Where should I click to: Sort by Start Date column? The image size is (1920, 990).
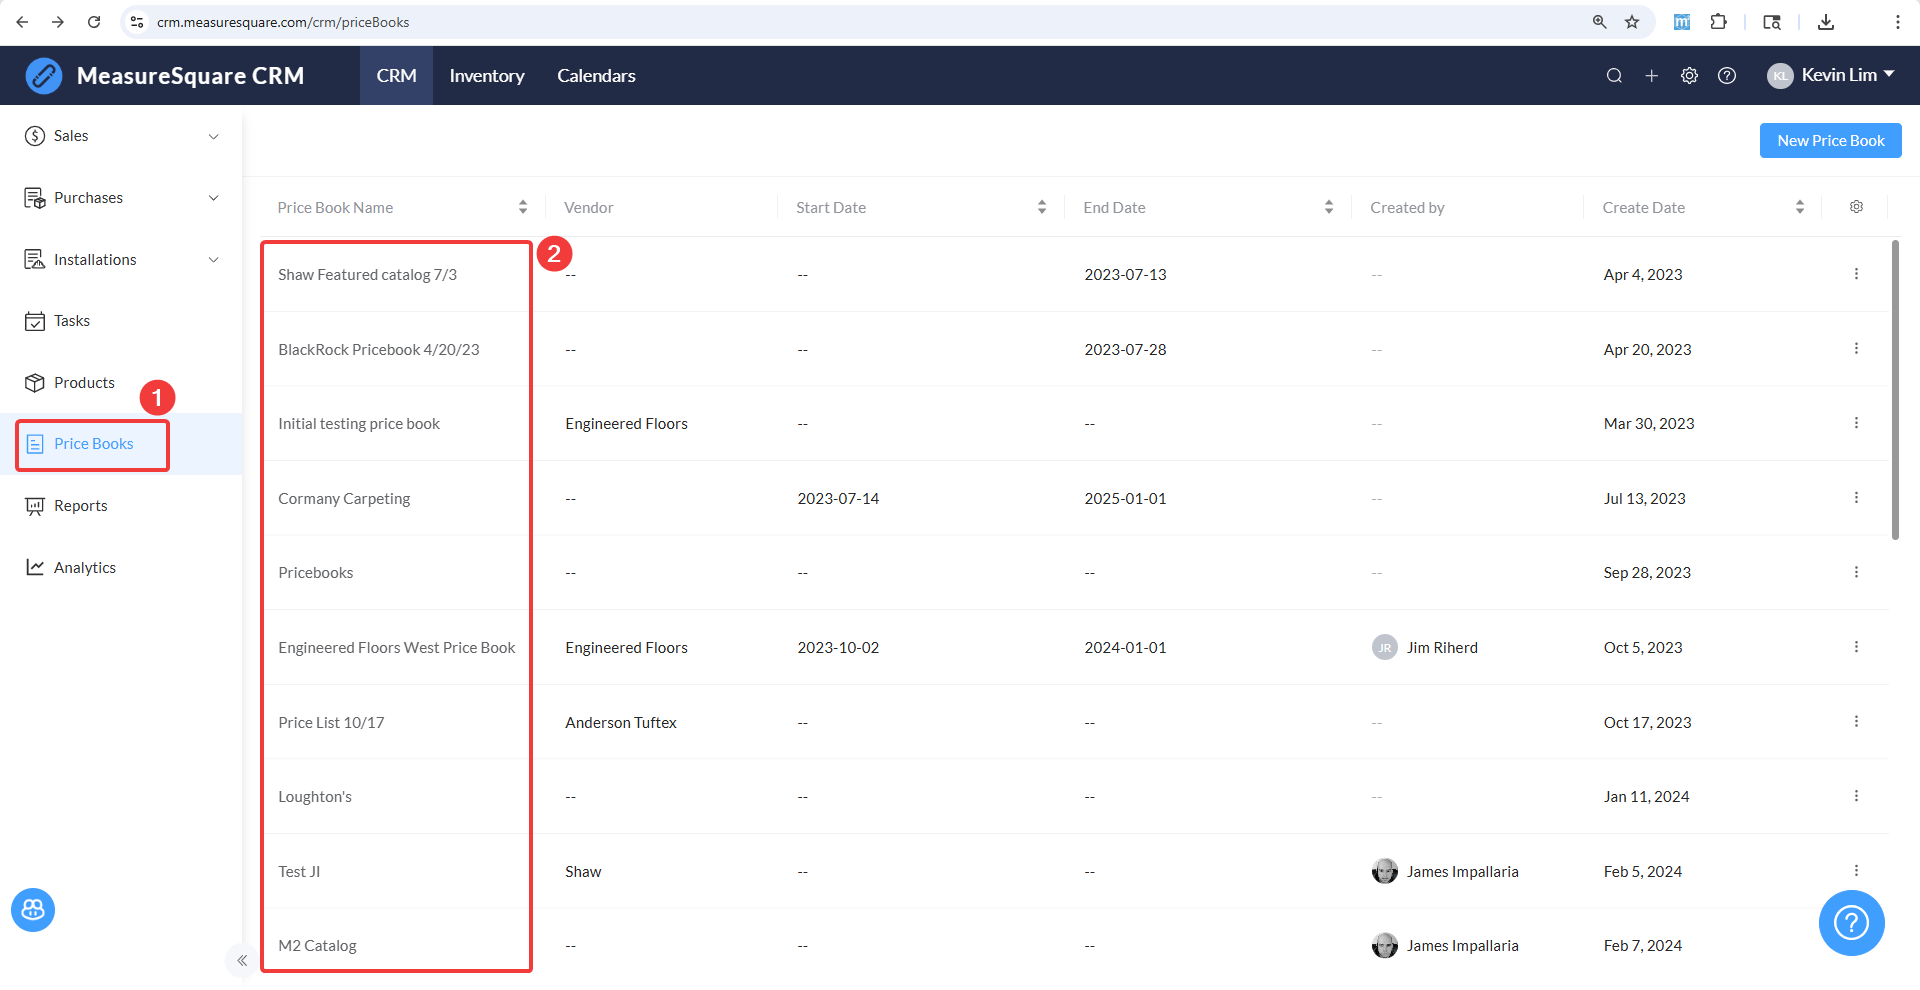tap(1041, 207)
